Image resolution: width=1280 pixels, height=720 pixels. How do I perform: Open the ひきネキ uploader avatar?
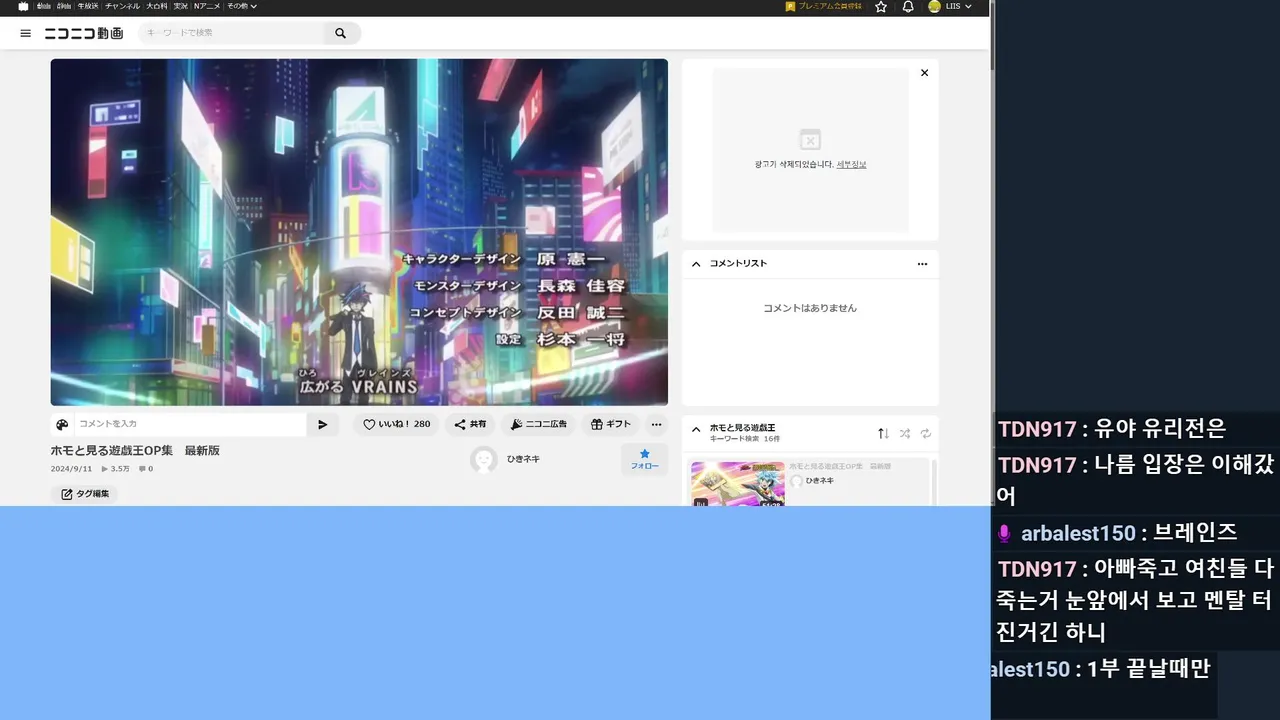coord(484,459)
